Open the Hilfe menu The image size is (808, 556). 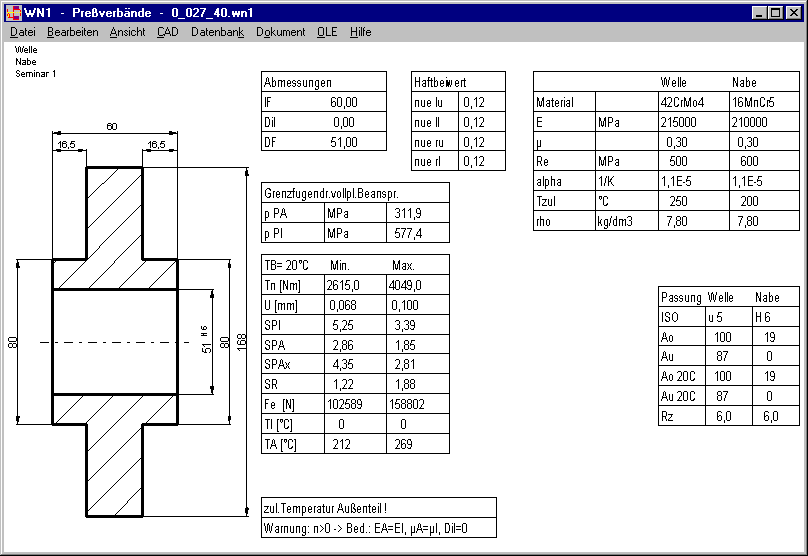[360, 32]
